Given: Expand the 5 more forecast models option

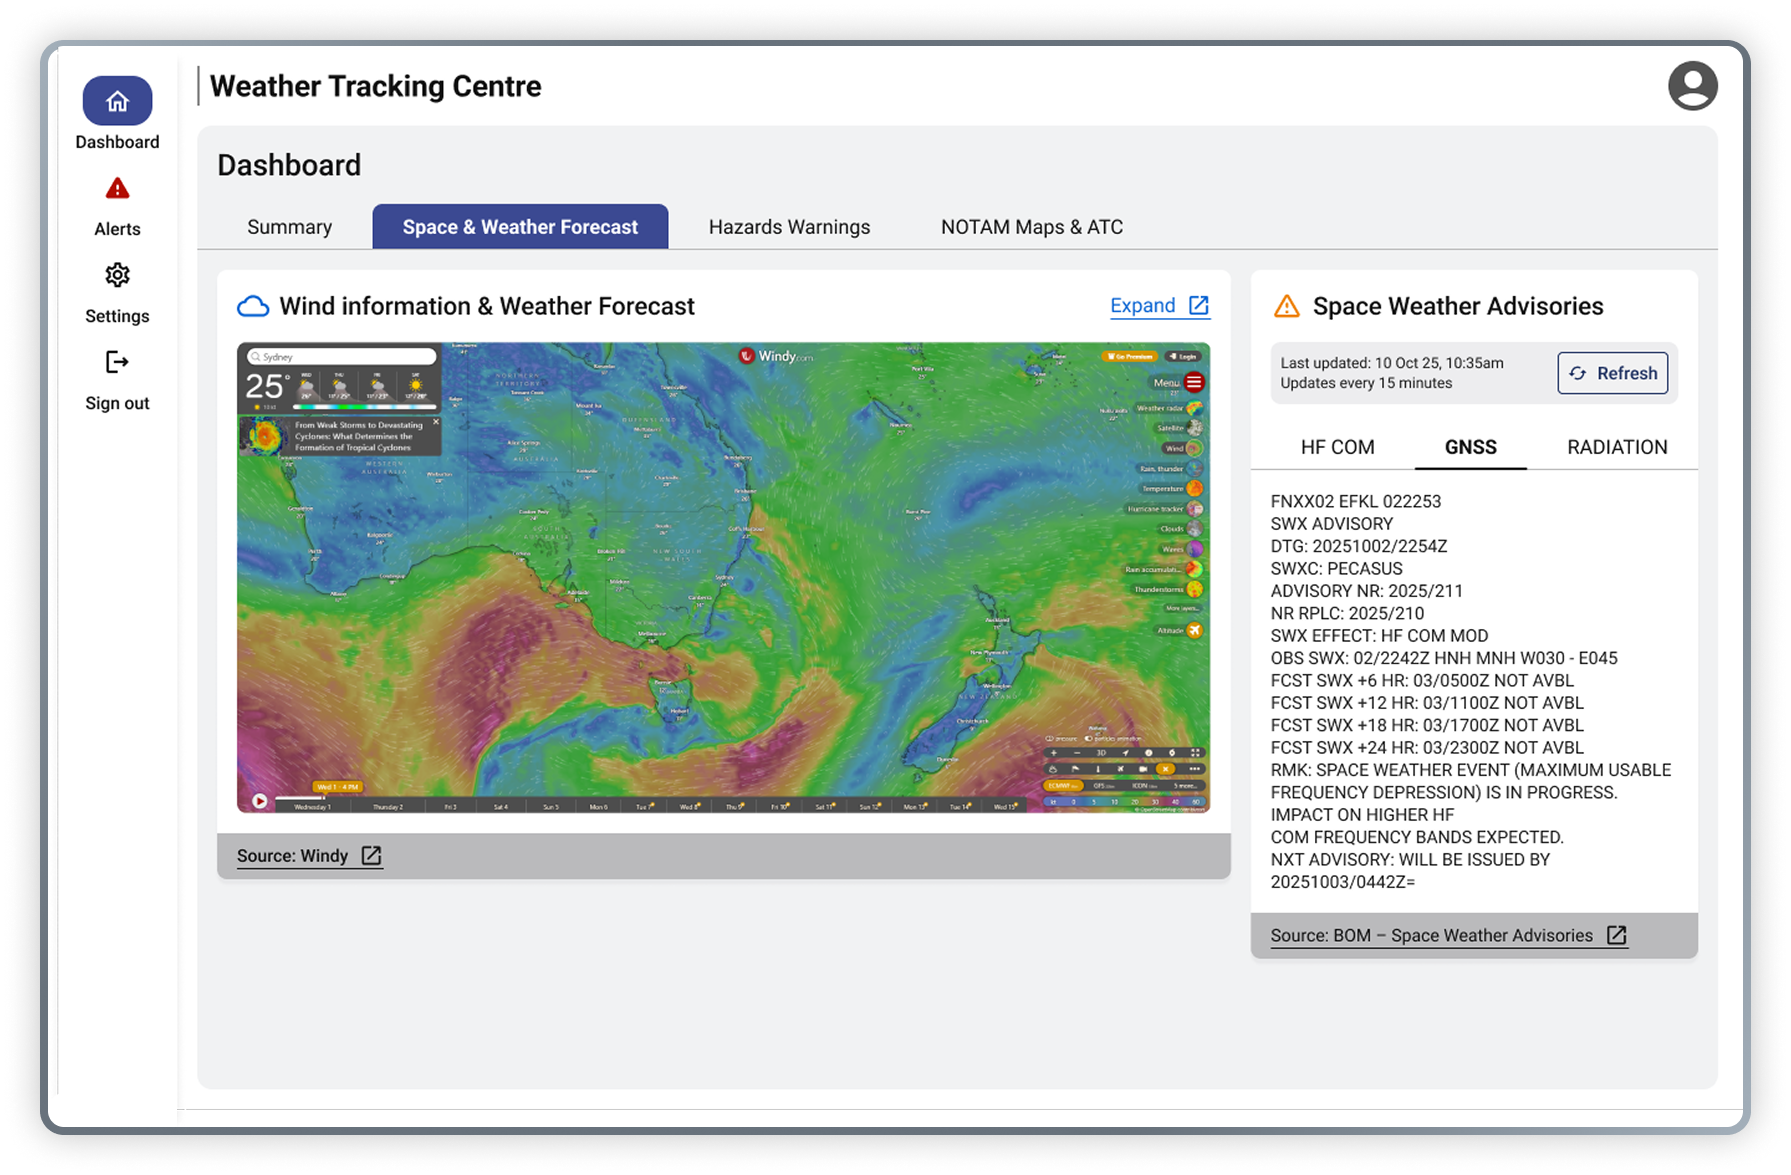Looking at the screenshot, I should (1185, 786).
